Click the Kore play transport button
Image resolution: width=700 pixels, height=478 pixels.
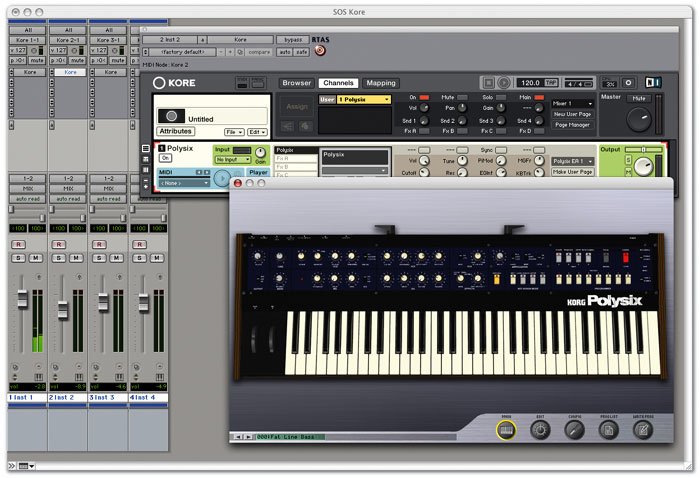(x=504, y=83)
